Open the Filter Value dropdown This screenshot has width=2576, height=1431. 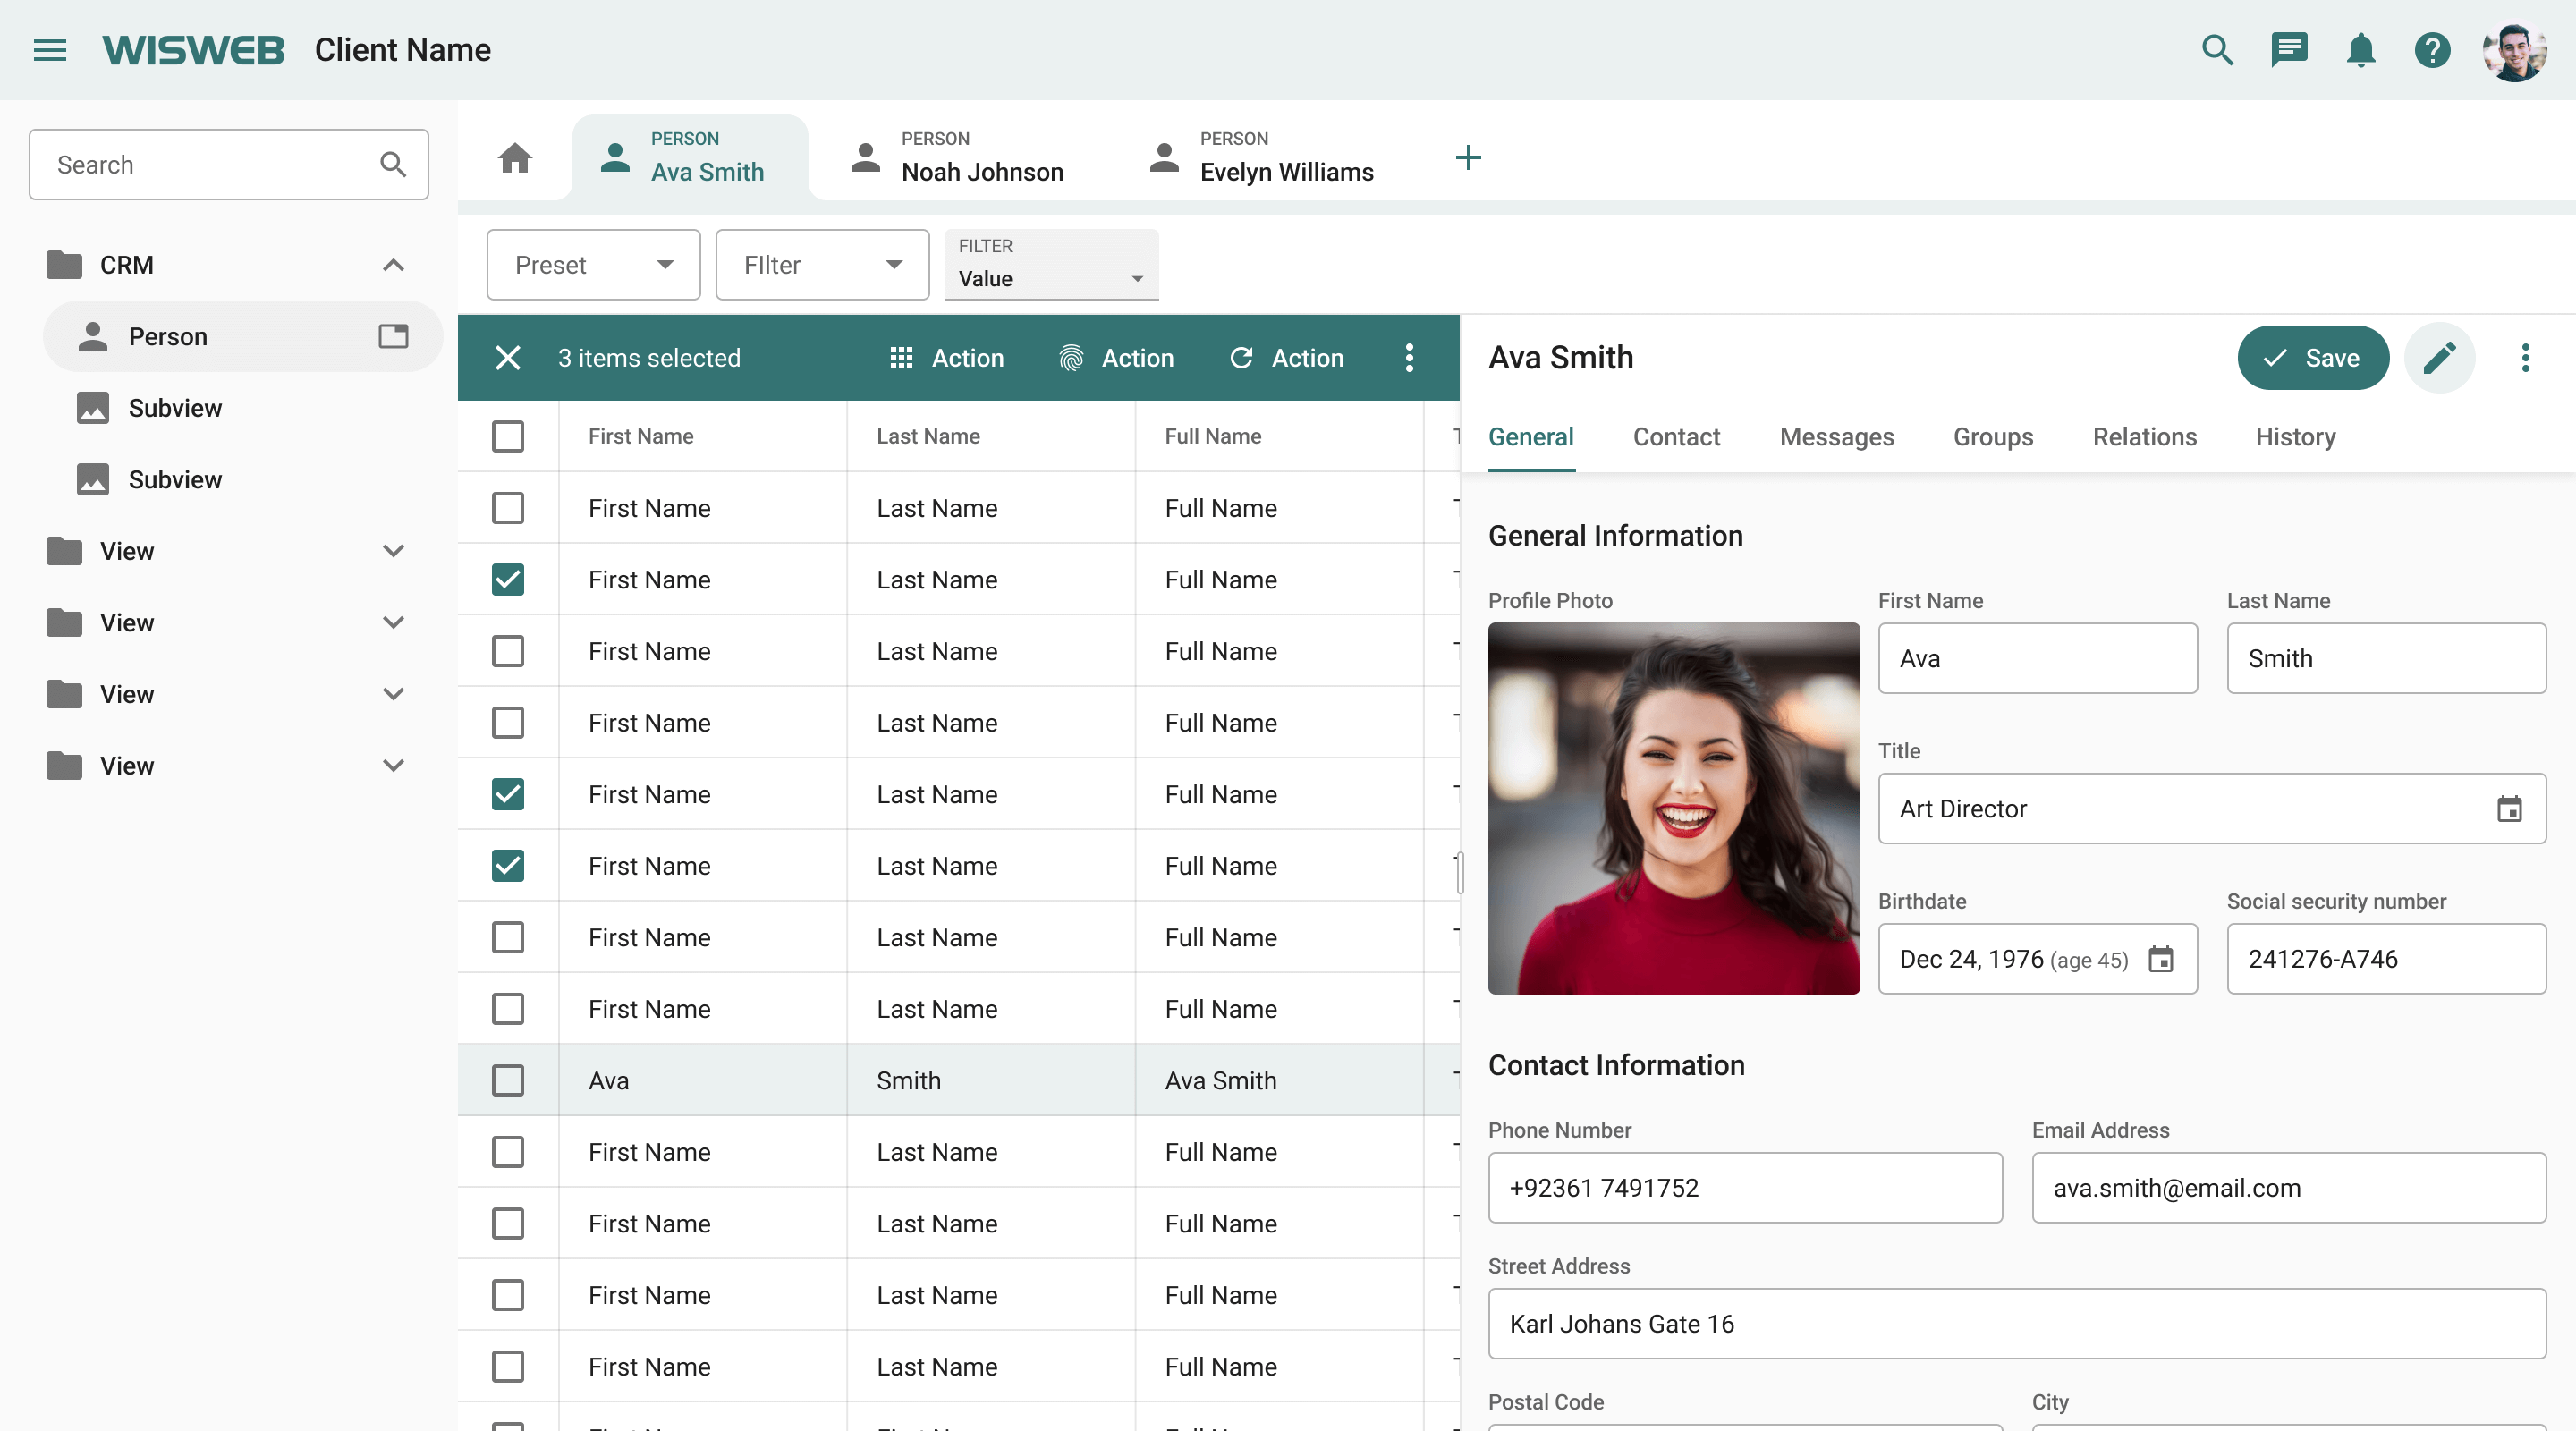1050,278
